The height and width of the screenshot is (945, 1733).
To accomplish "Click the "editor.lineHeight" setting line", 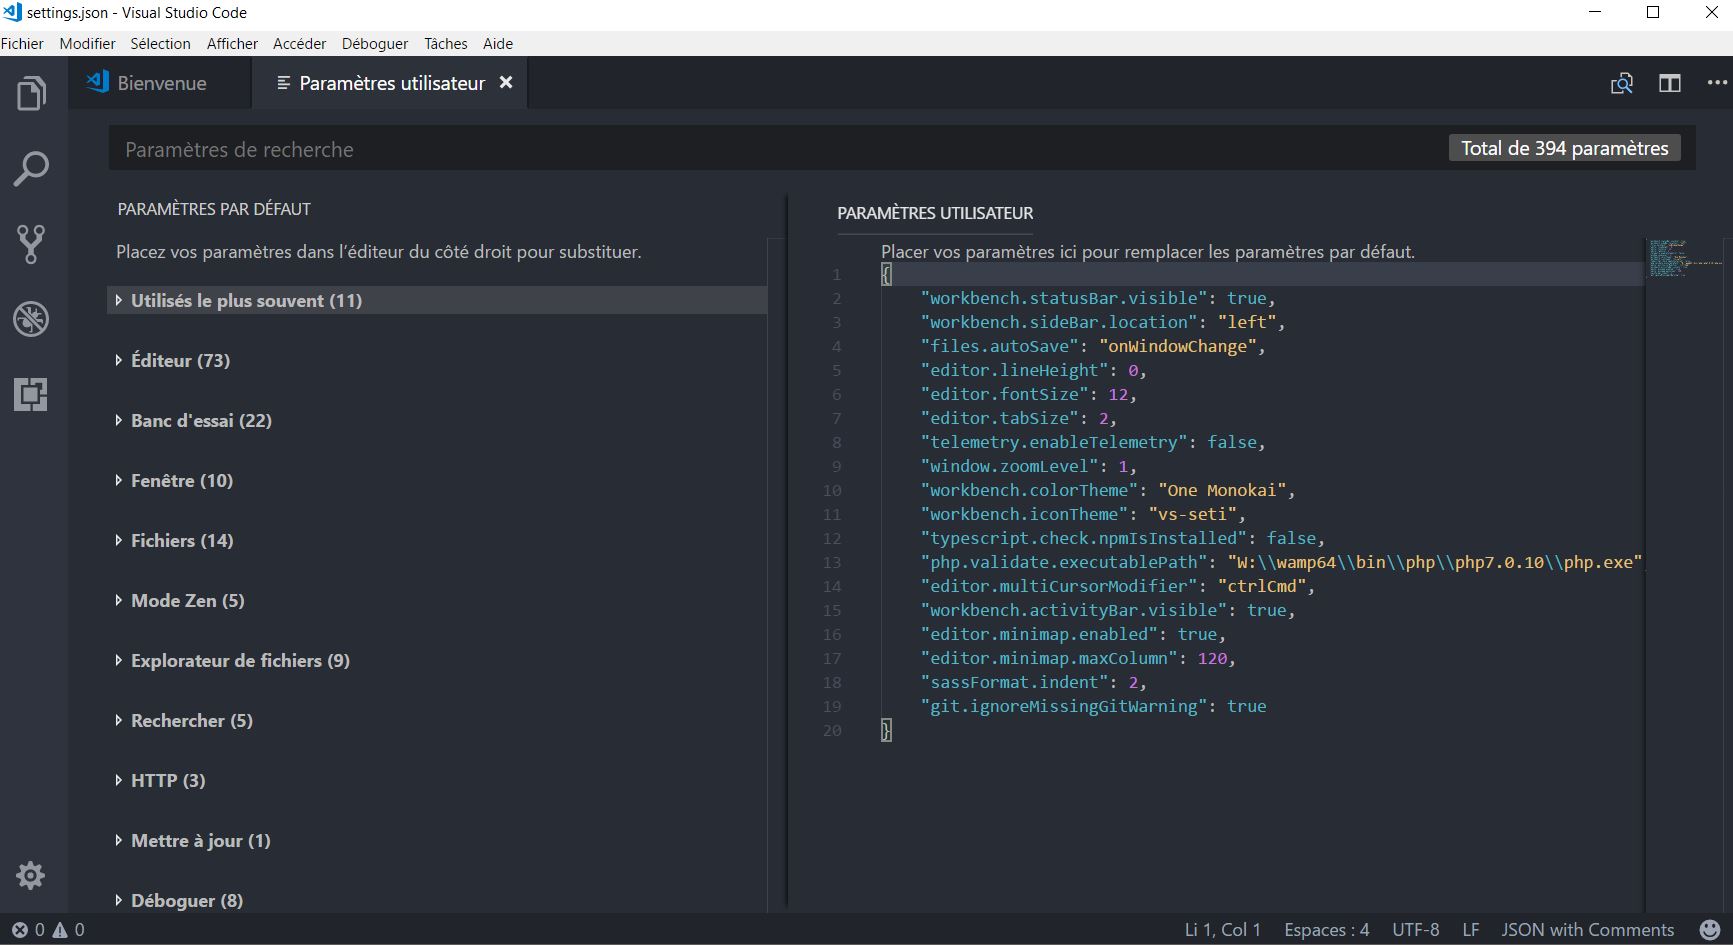I will [x=1034, y=370].
